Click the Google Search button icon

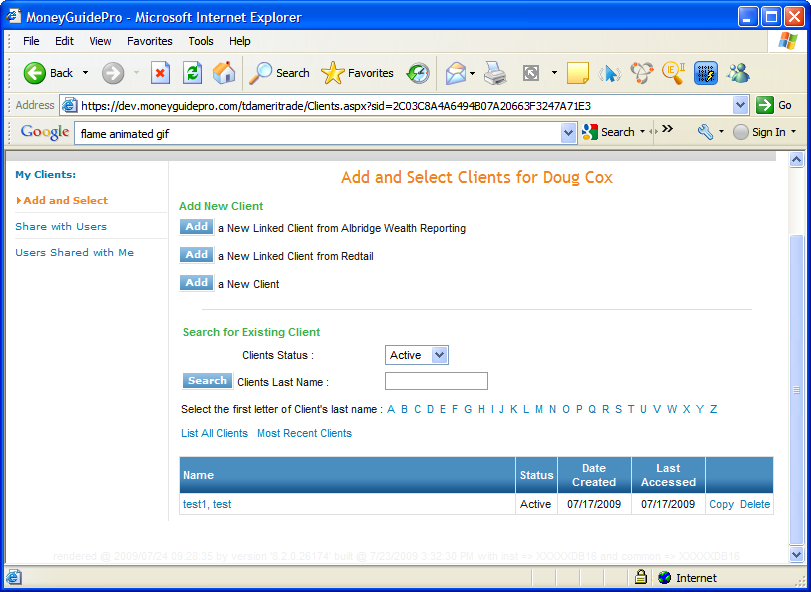click(x=590, y=132)
